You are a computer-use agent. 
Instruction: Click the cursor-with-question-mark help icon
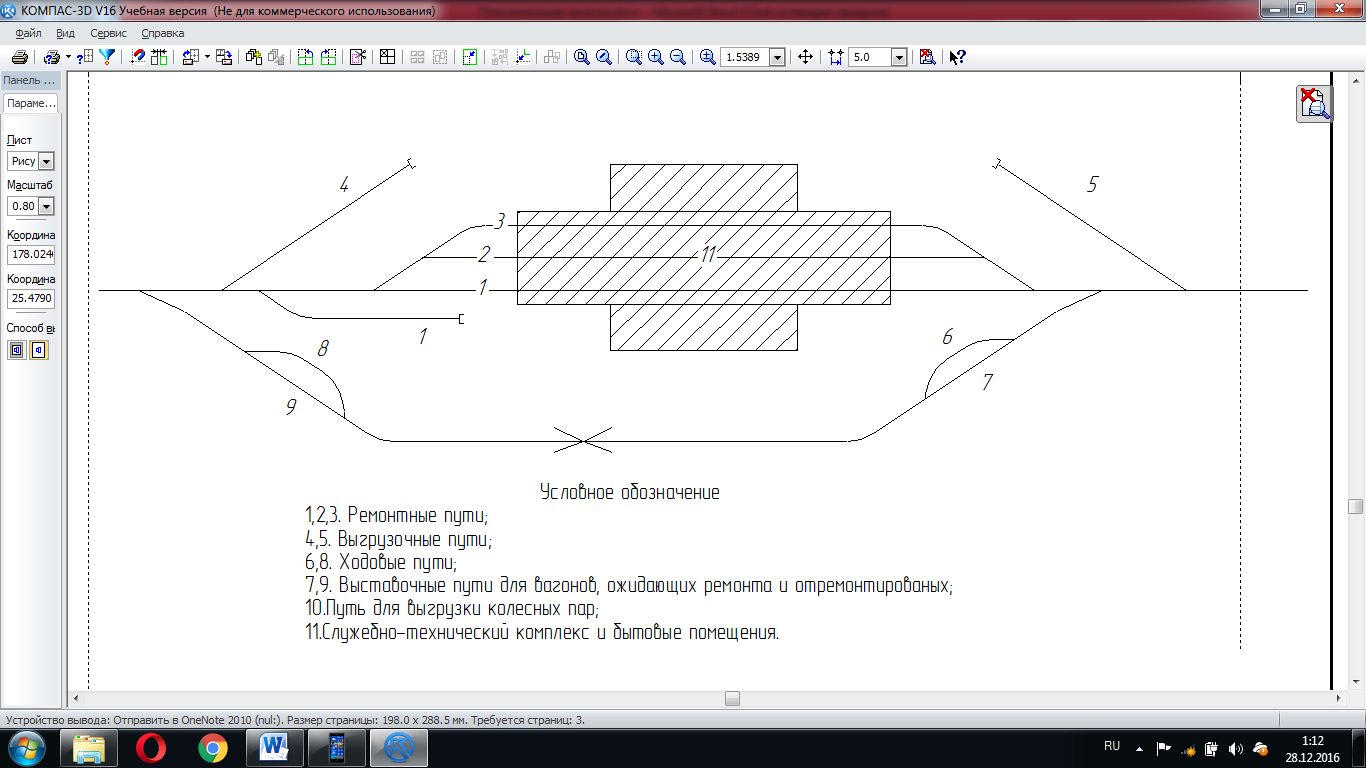pos(957,57)
